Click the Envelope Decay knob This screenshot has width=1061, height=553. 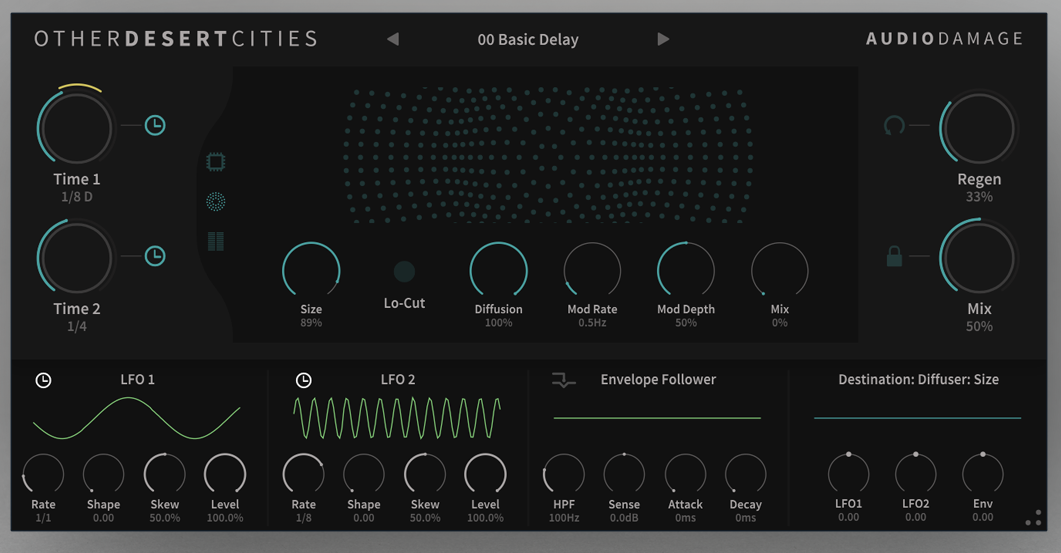746,474
